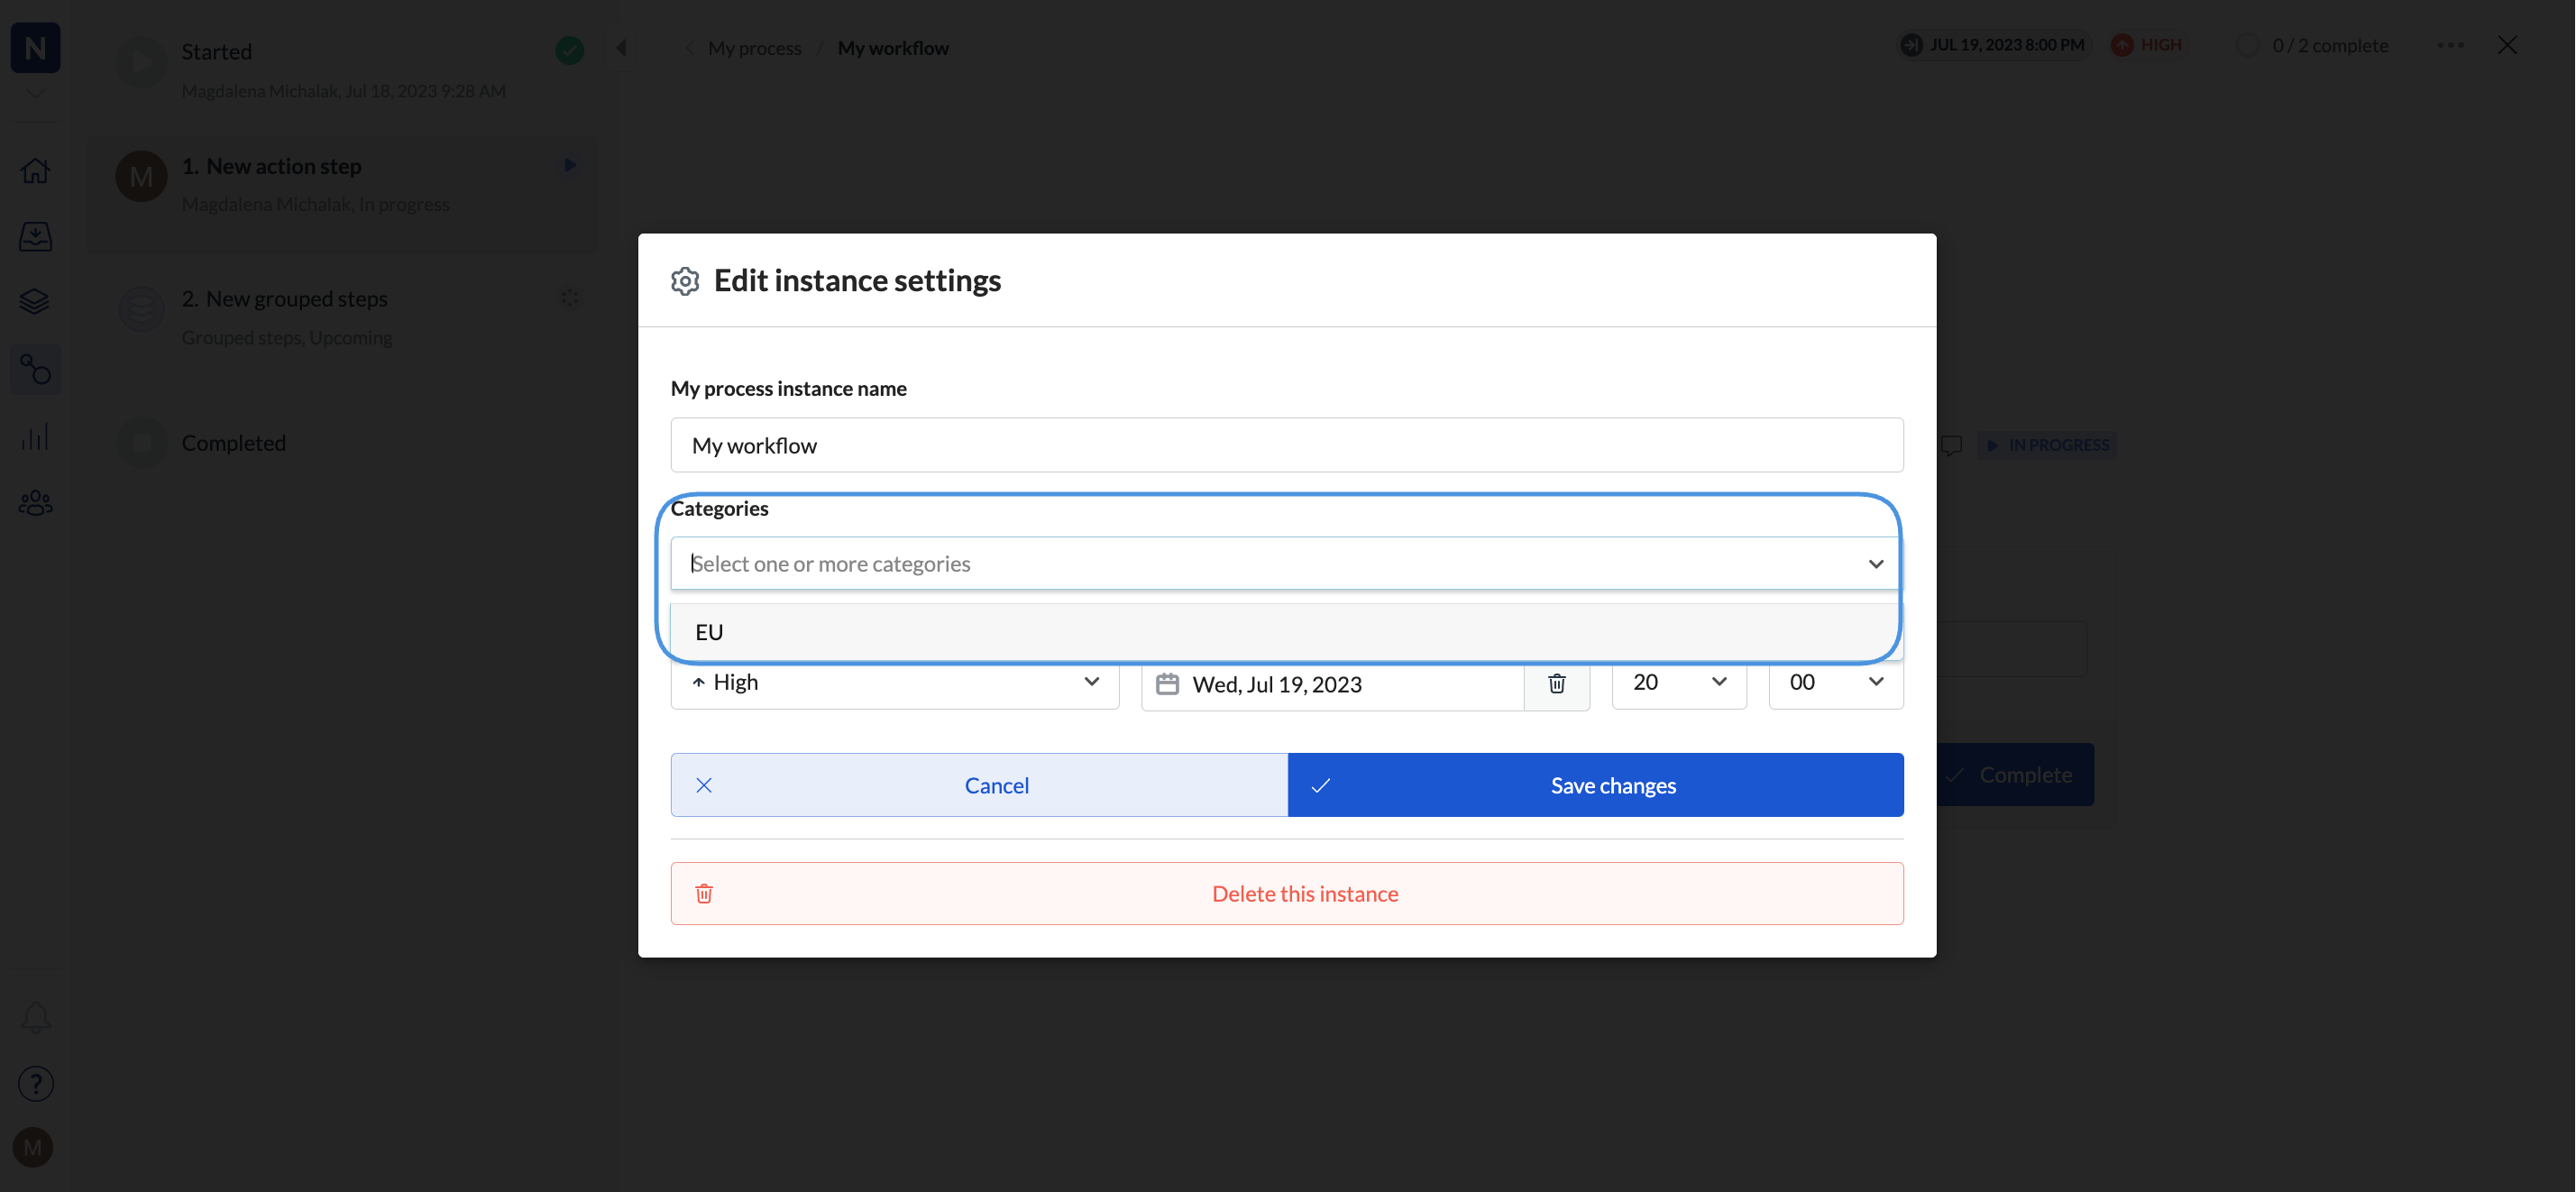This screenshot has width=2576, height=1192.
Task: Click My process breadcrumb link
Action: coord(754,48)
